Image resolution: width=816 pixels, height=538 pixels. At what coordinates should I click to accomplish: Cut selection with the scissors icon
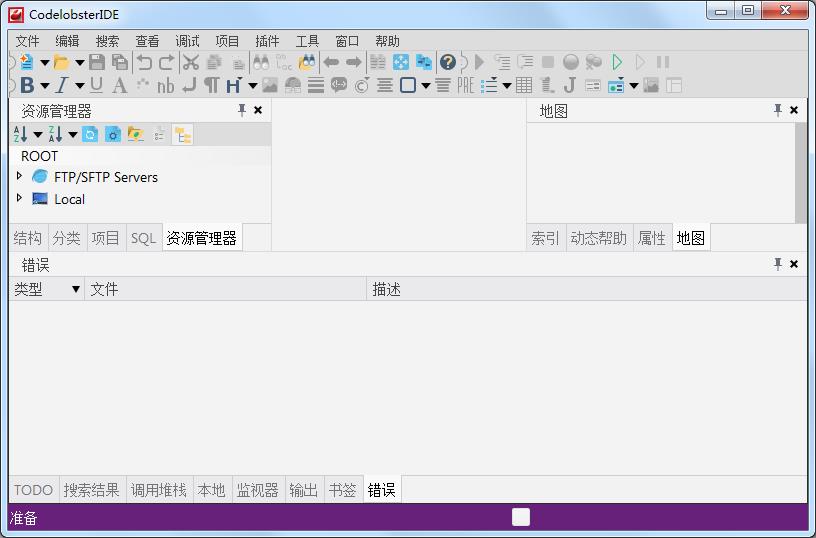click(191, 62)
